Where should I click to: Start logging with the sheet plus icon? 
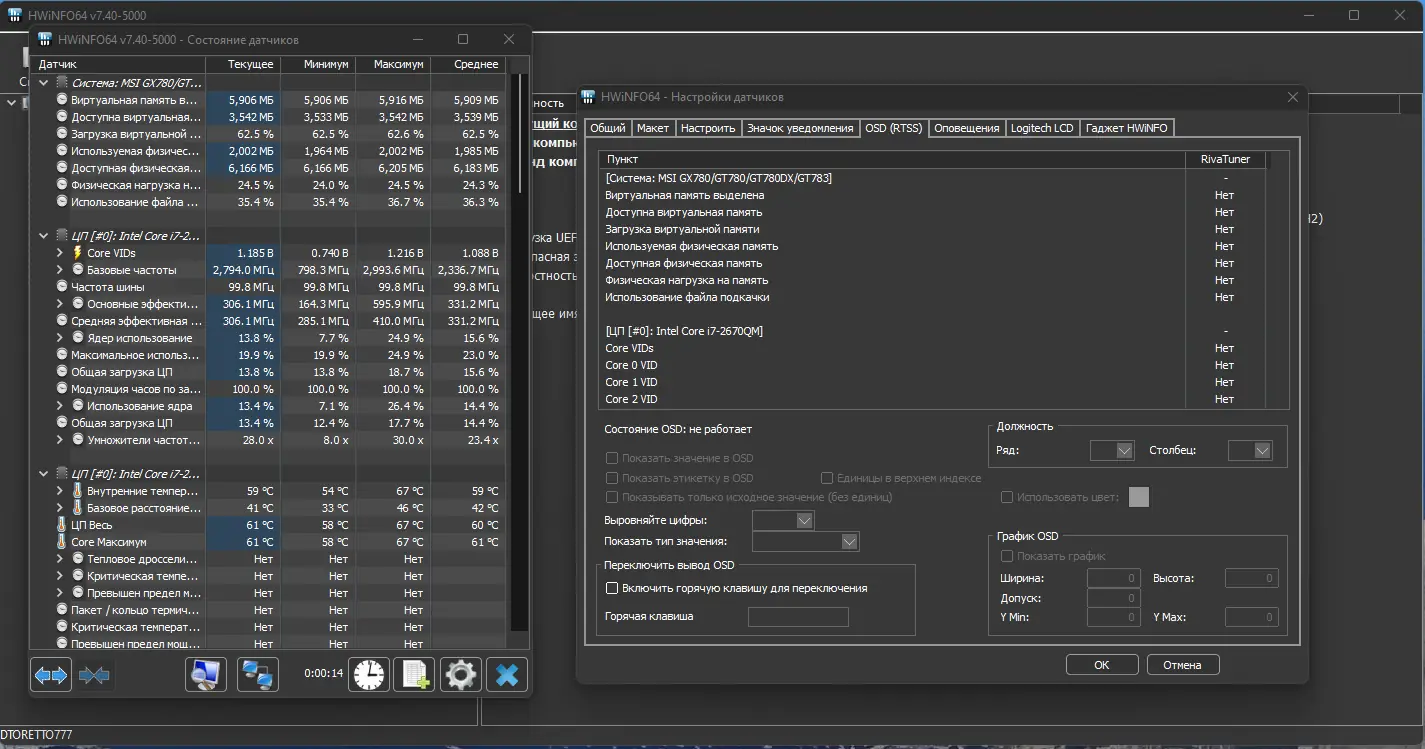[x=414, y=675]
